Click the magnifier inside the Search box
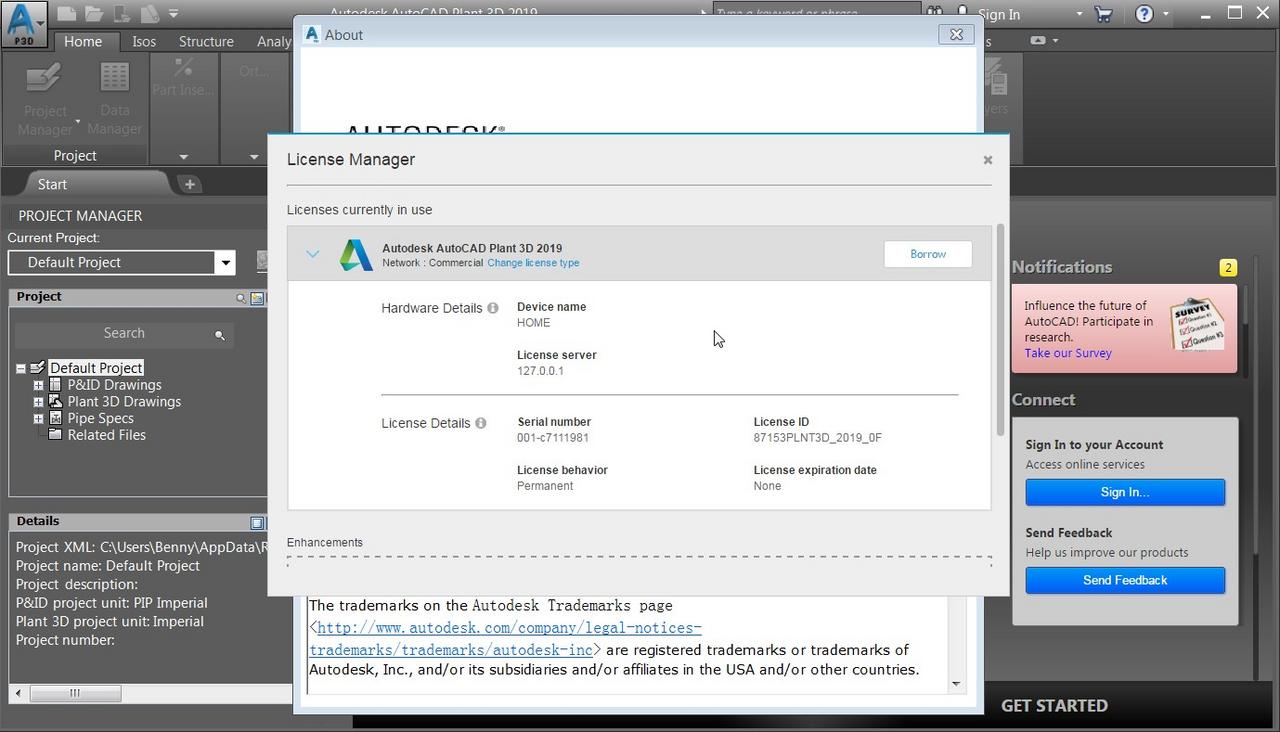The width and height of the screenshot is (1280, 732). [x=220, y=334]
